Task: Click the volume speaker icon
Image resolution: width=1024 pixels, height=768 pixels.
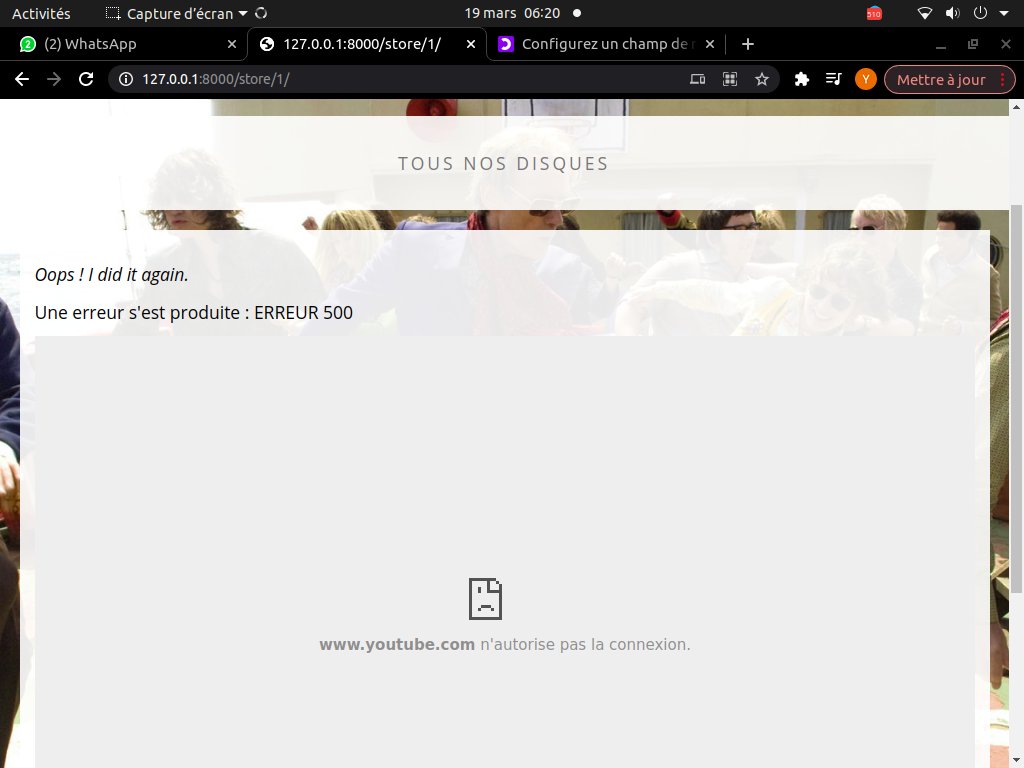Action: [x=953, y=13]
